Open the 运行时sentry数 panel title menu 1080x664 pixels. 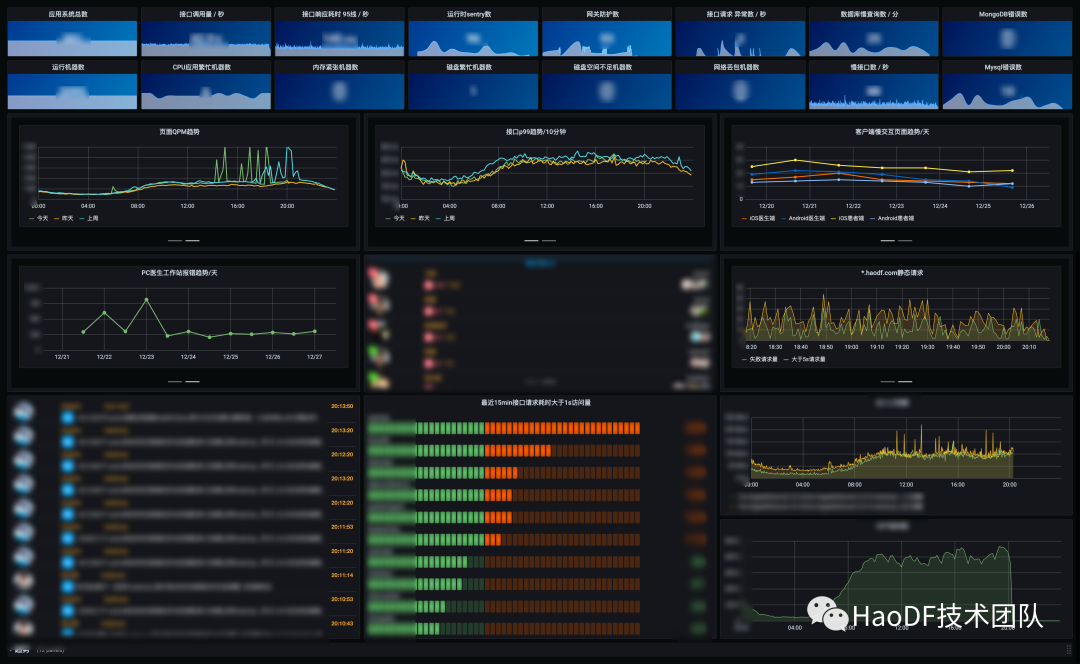click(x=469, y=14)
